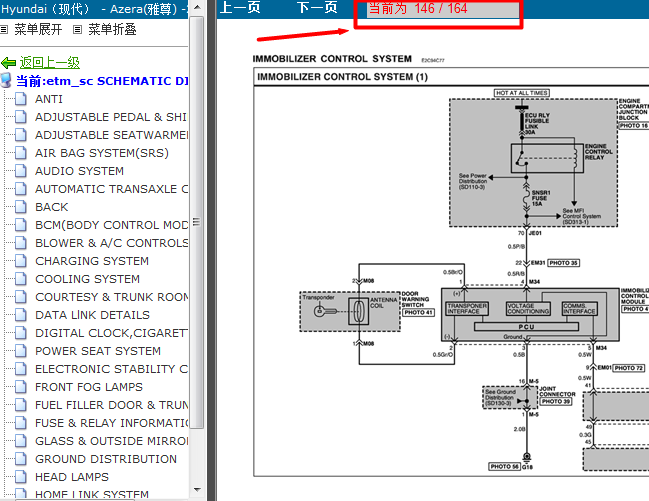Click the page icon beside FRONT FOG LAMPS
The height and width of the screenshot is (501, 649).
tap(21, 387)
